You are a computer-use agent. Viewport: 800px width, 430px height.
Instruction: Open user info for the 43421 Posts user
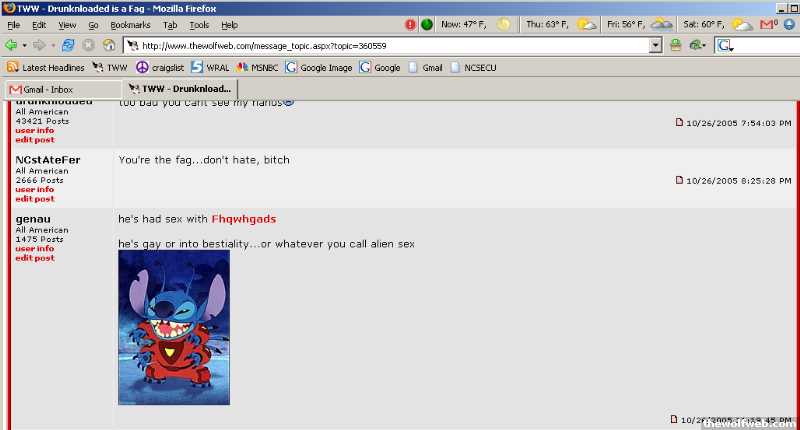(x=34, y=131)
